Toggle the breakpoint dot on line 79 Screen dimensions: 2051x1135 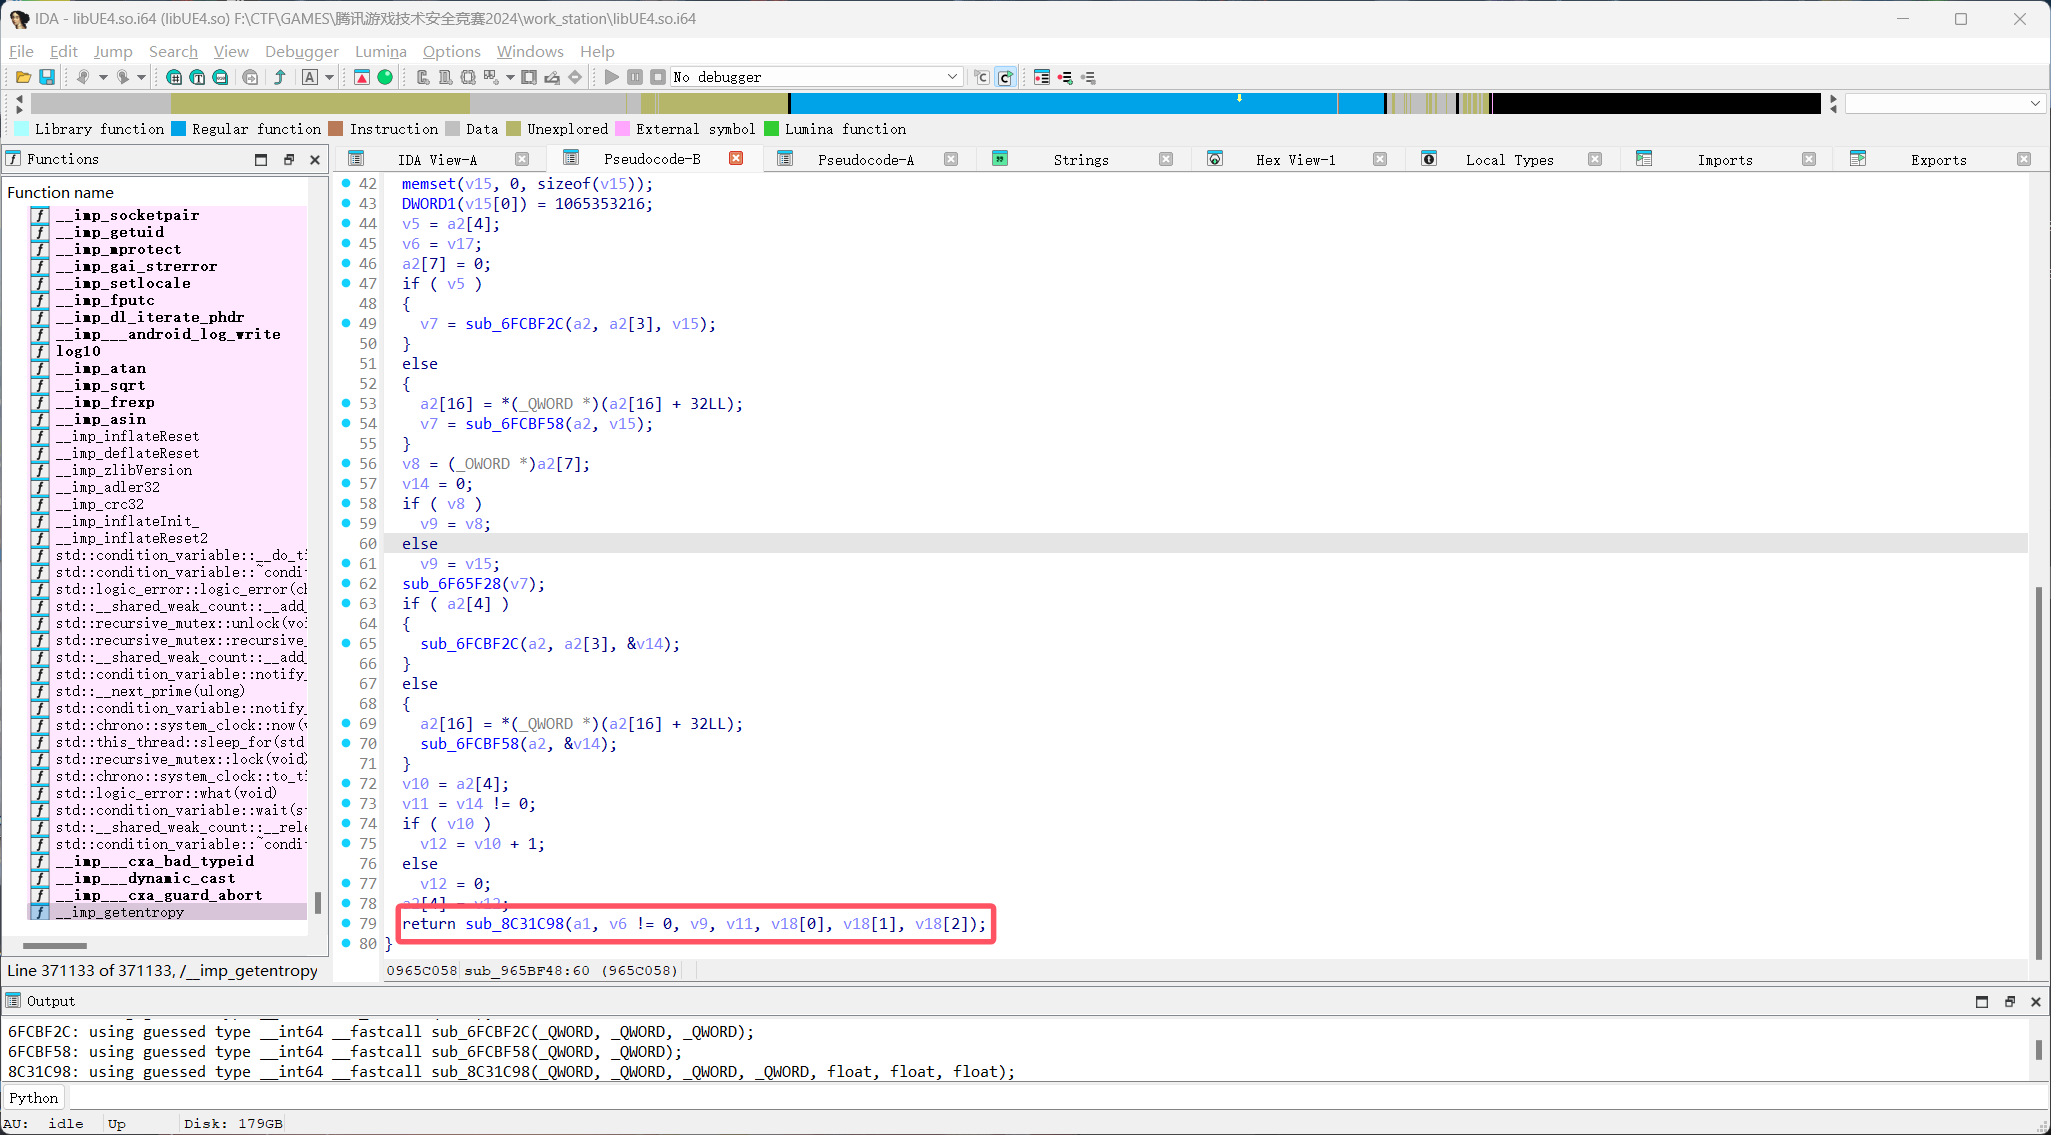346,923
